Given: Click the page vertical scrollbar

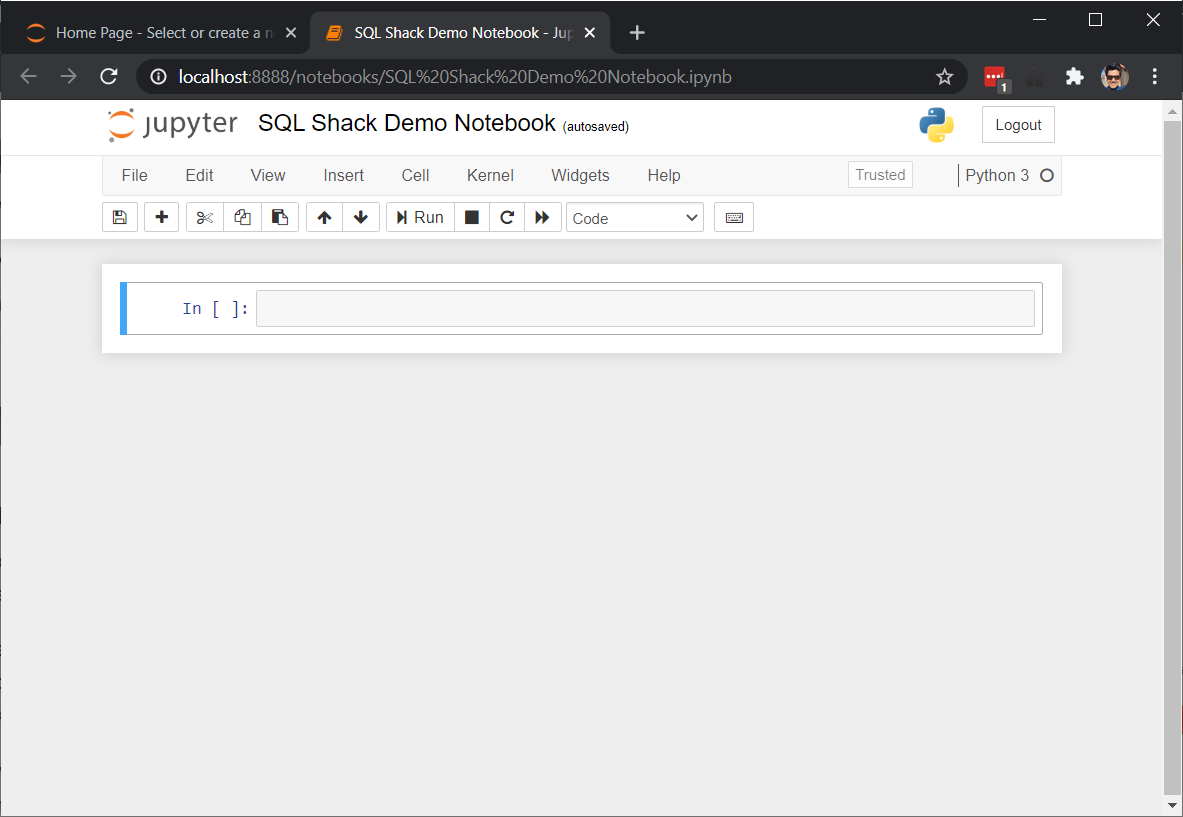Looking at the screenshot, I should 1172,458.
